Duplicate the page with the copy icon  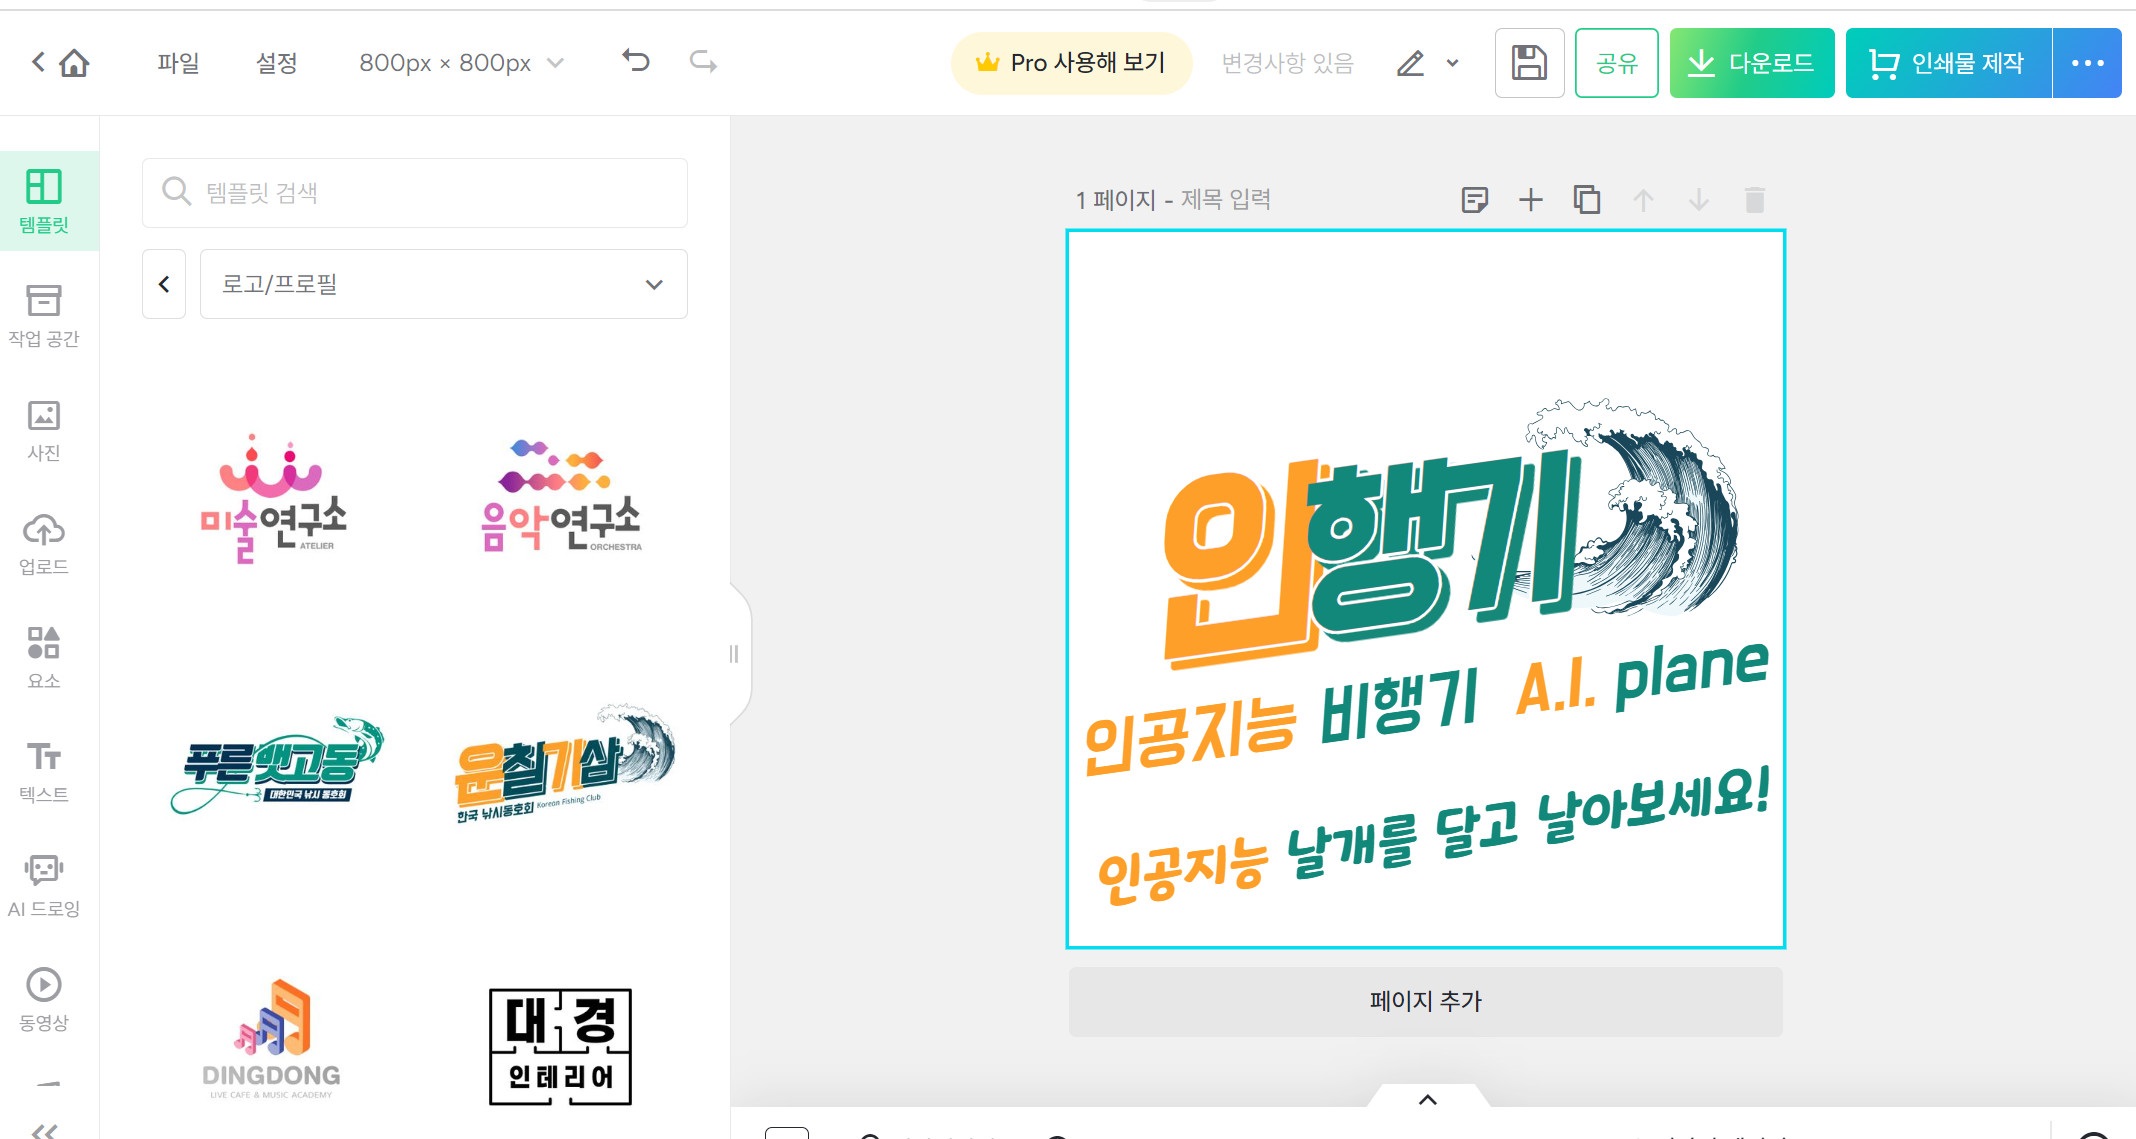(x=1587, y=200)
